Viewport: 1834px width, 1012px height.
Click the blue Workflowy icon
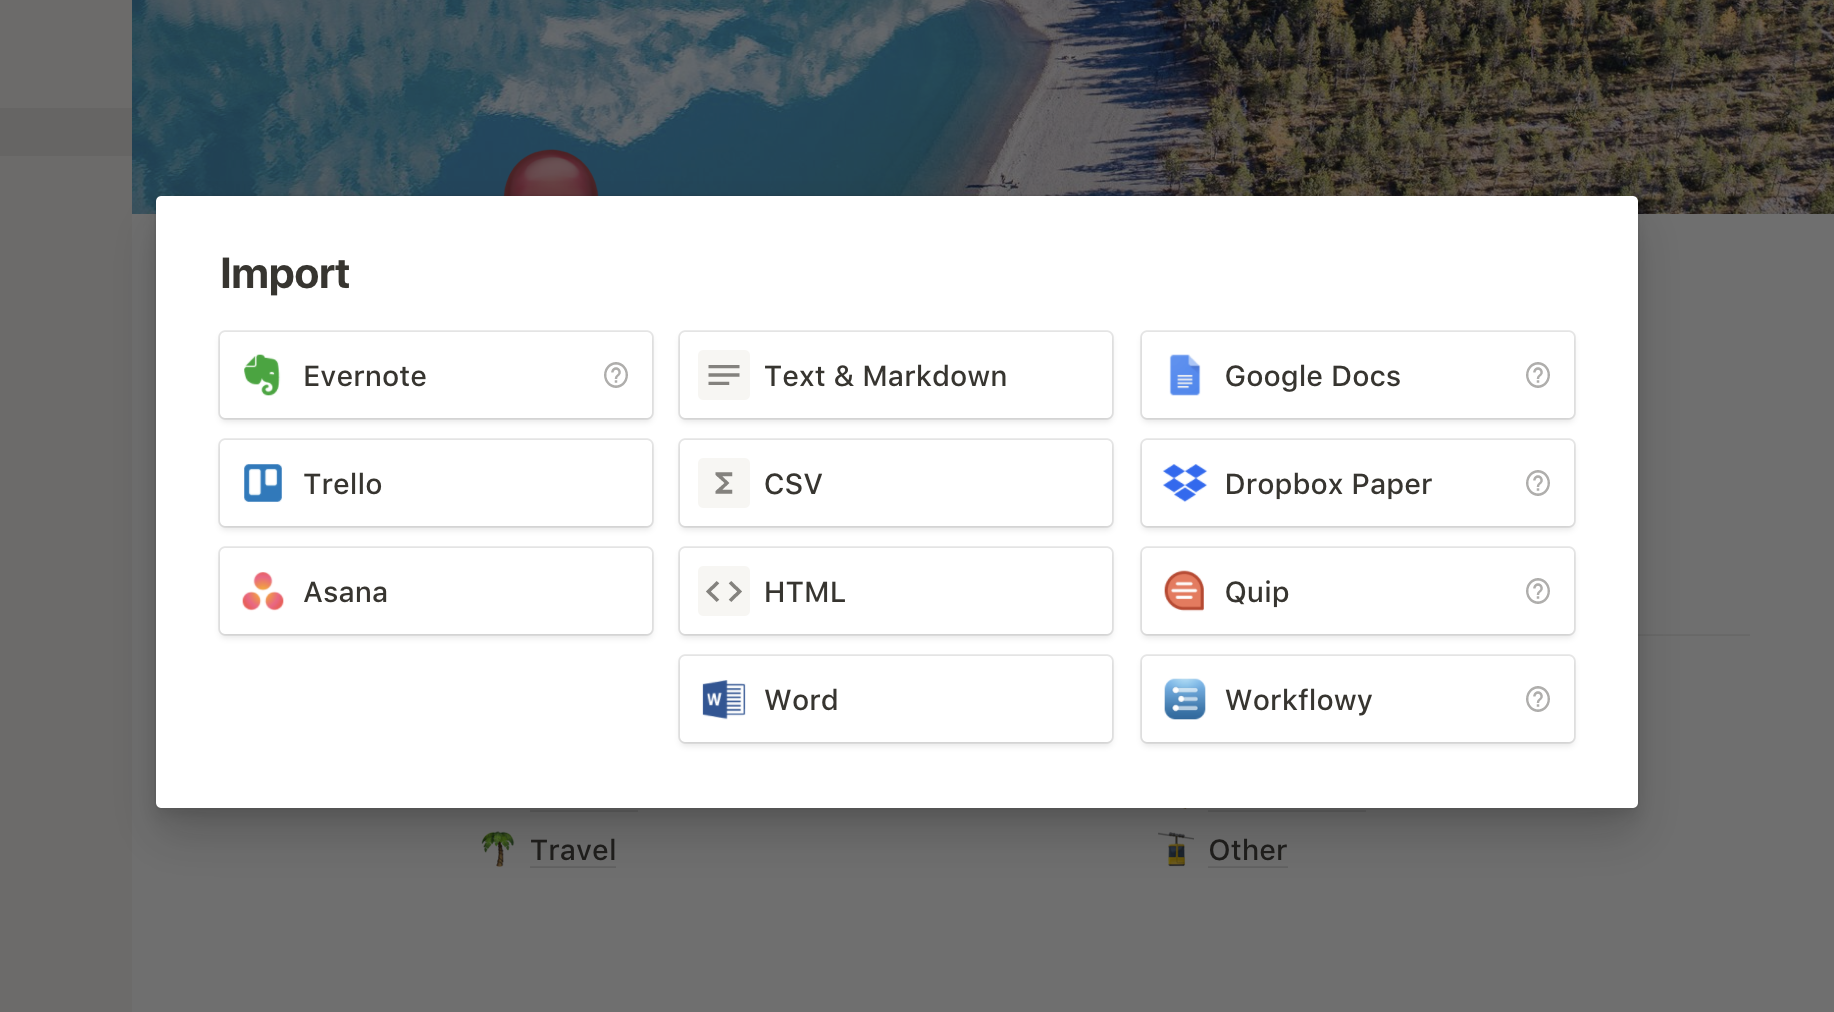(1185, 699)
